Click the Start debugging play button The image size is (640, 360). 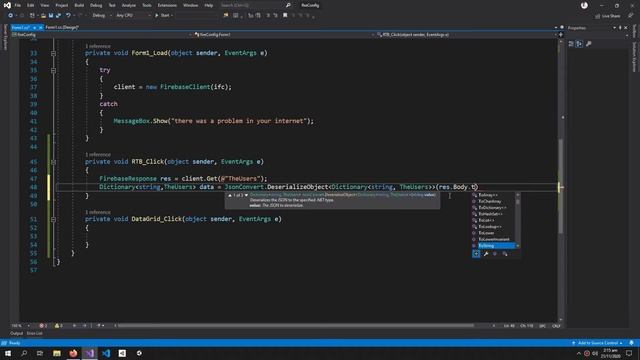coord(156,16)
